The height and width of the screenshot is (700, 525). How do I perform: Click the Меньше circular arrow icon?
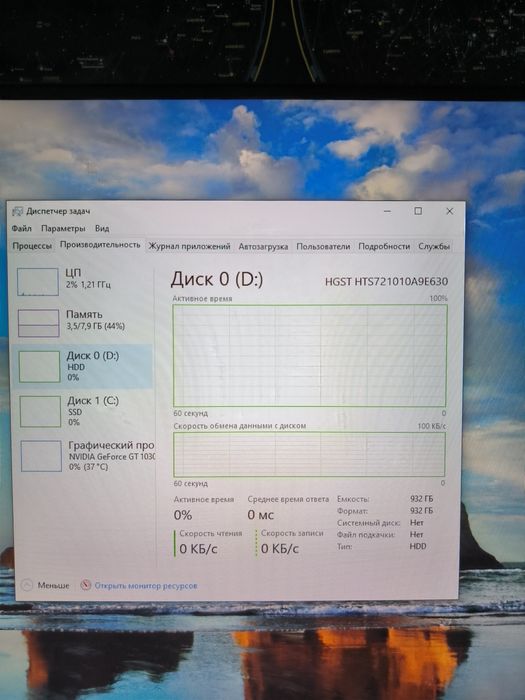click(x=27, y=585)
